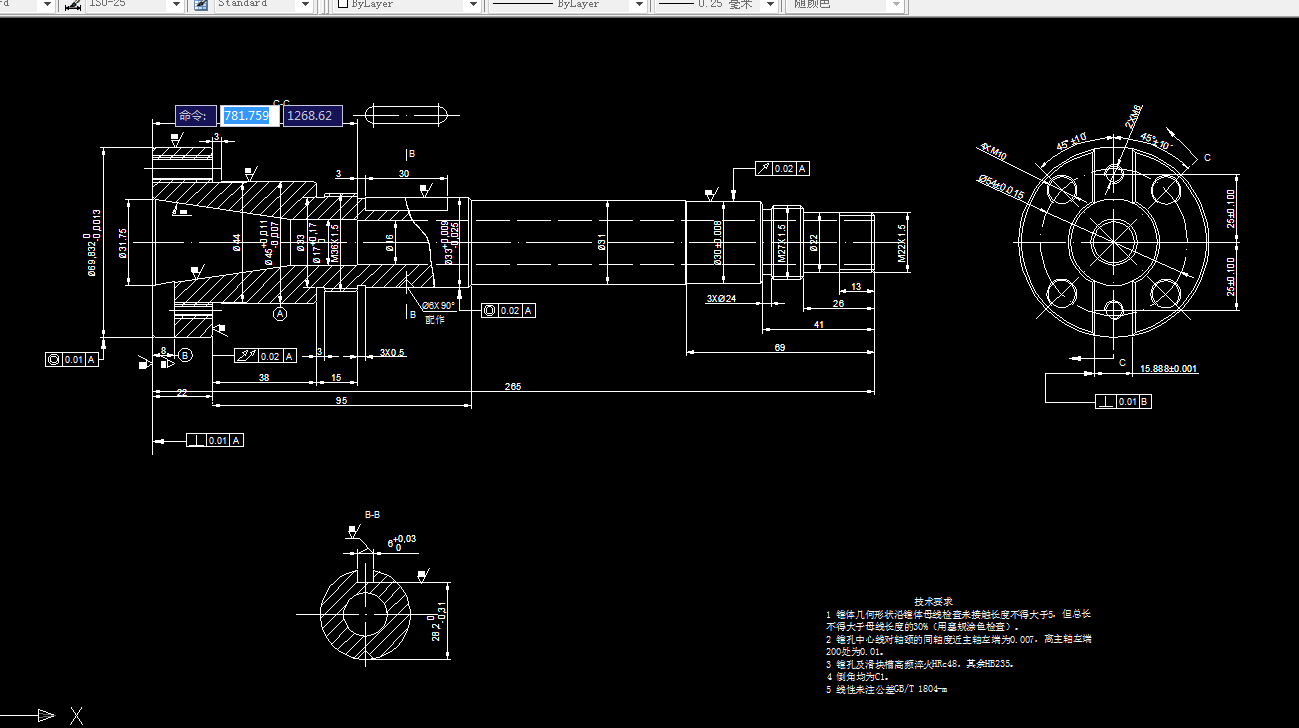The image size is (1299, 728).
Task: Click the text style icon beside Standard
Action: click(x=202, y=5)
